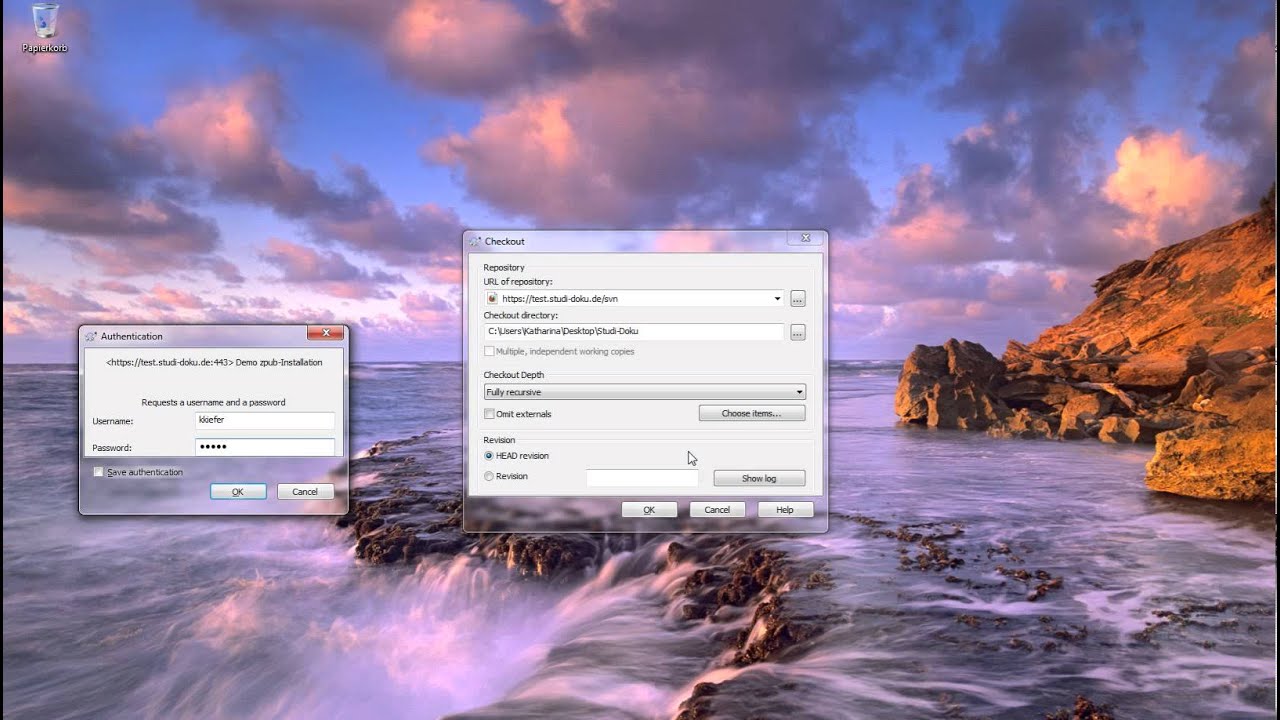Click the Checkout directory path field
Viewport: 1280px width, 720px height.
[x=634, y=331]
